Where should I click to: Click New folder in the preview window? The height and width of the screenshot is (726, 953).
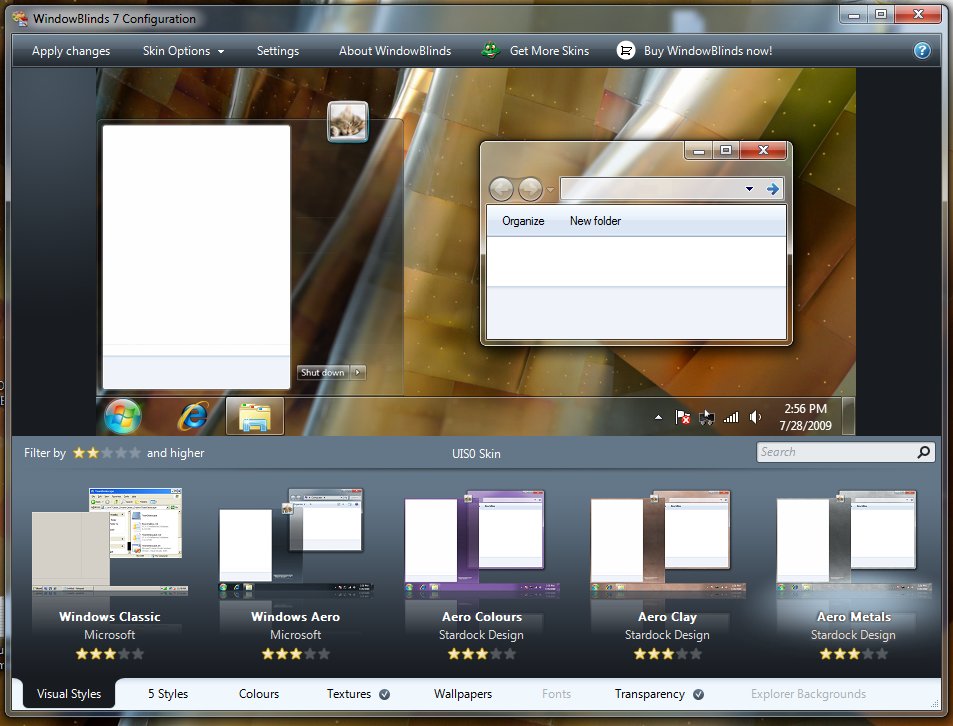[596, 221]
